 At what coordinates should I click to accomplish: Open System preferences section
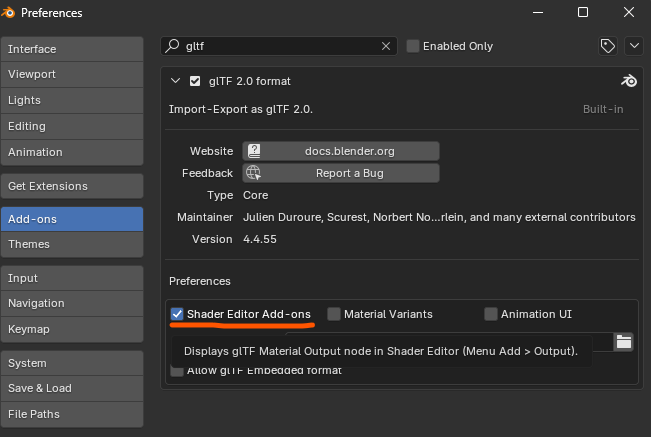(72, 363)
